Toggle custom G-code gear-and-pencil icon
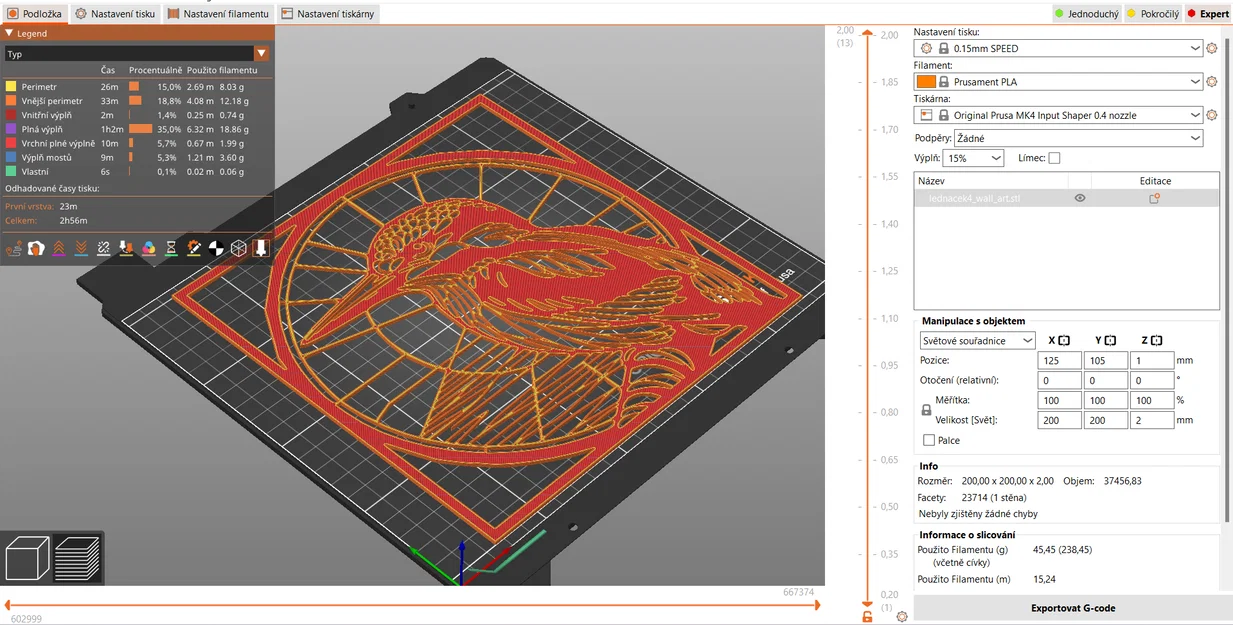 (x=194, y=247)
